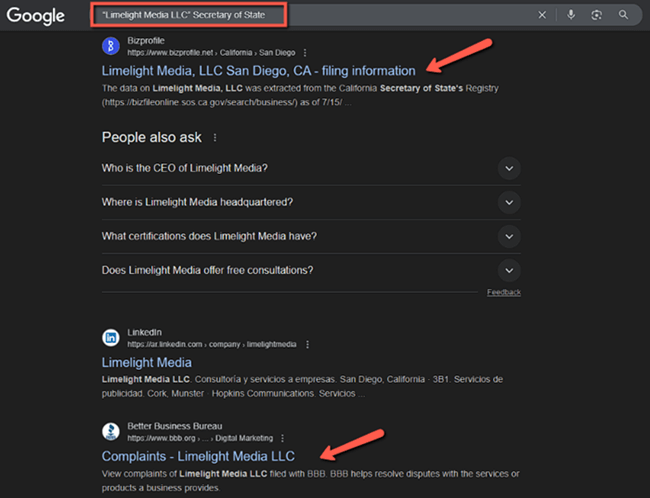The width and height of the screenshot is (650, 498).
Task: Open "Limelight Media, LLC San Diego, CA" result
Action: tap(258, 71)
